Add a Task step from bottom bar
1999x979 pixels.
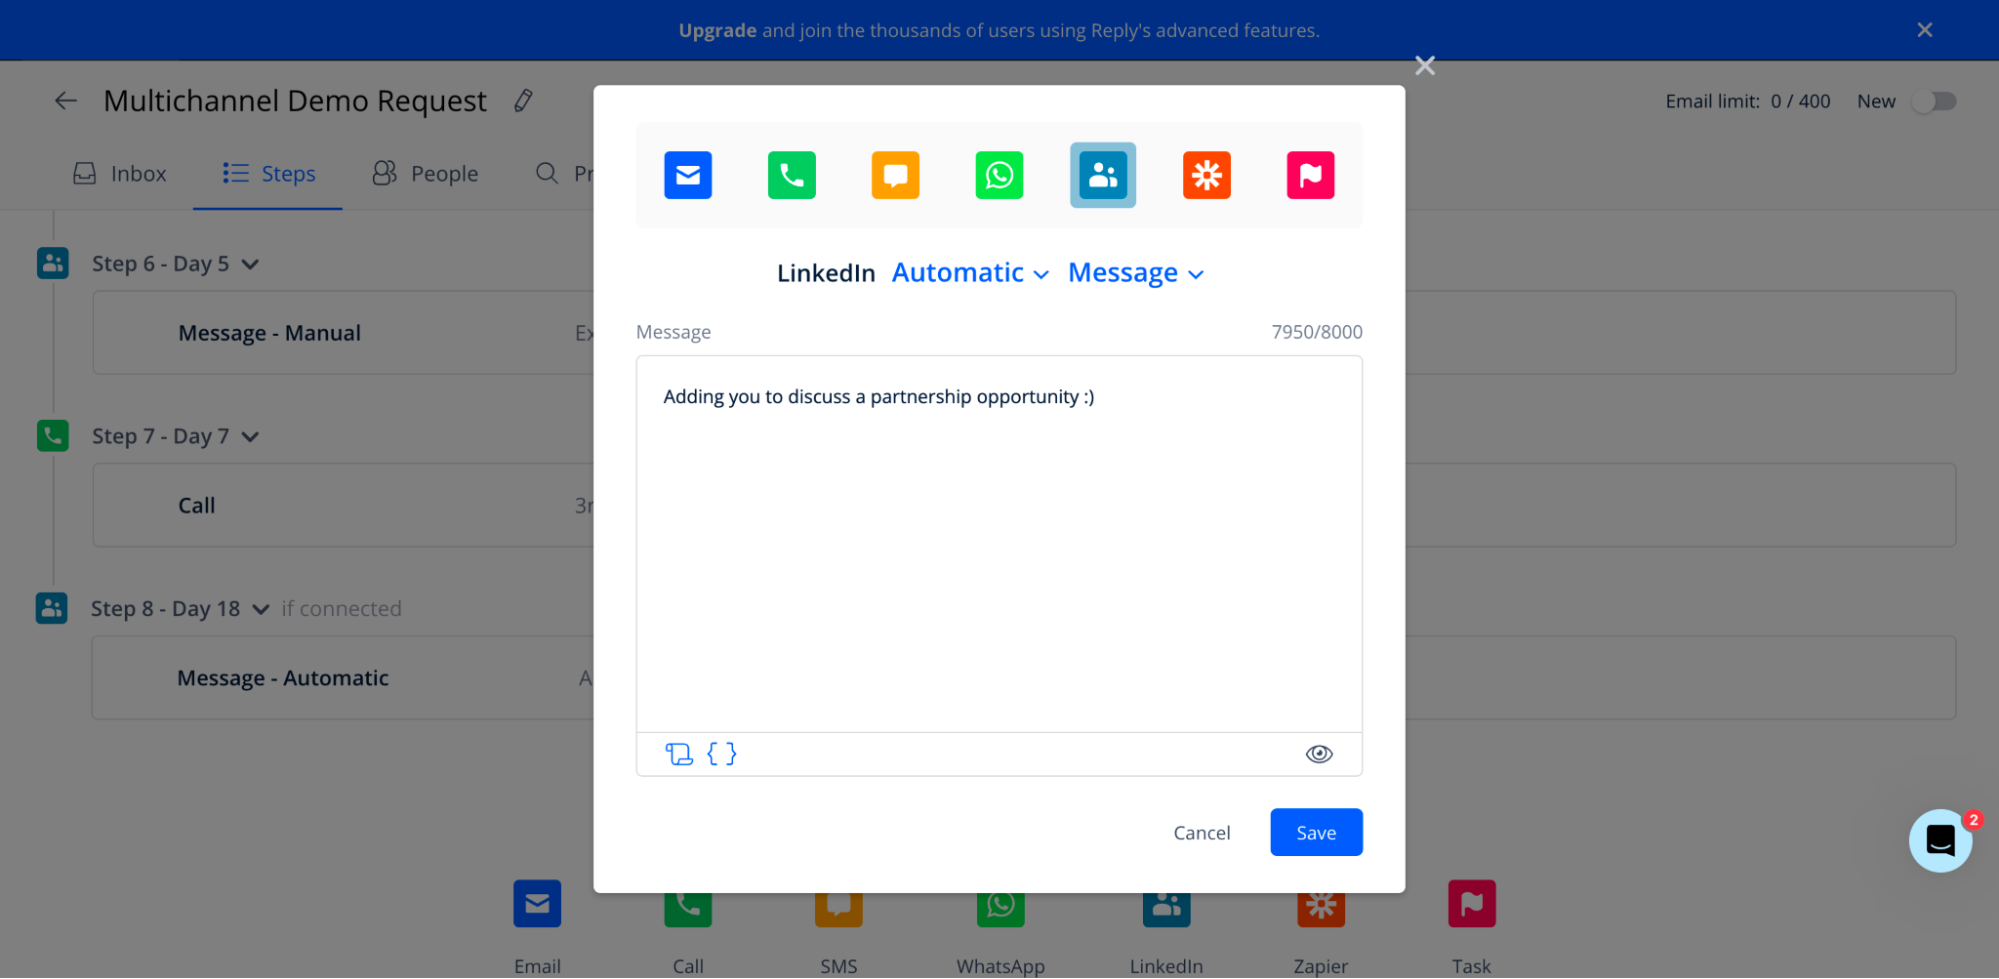coord(1471,904)
